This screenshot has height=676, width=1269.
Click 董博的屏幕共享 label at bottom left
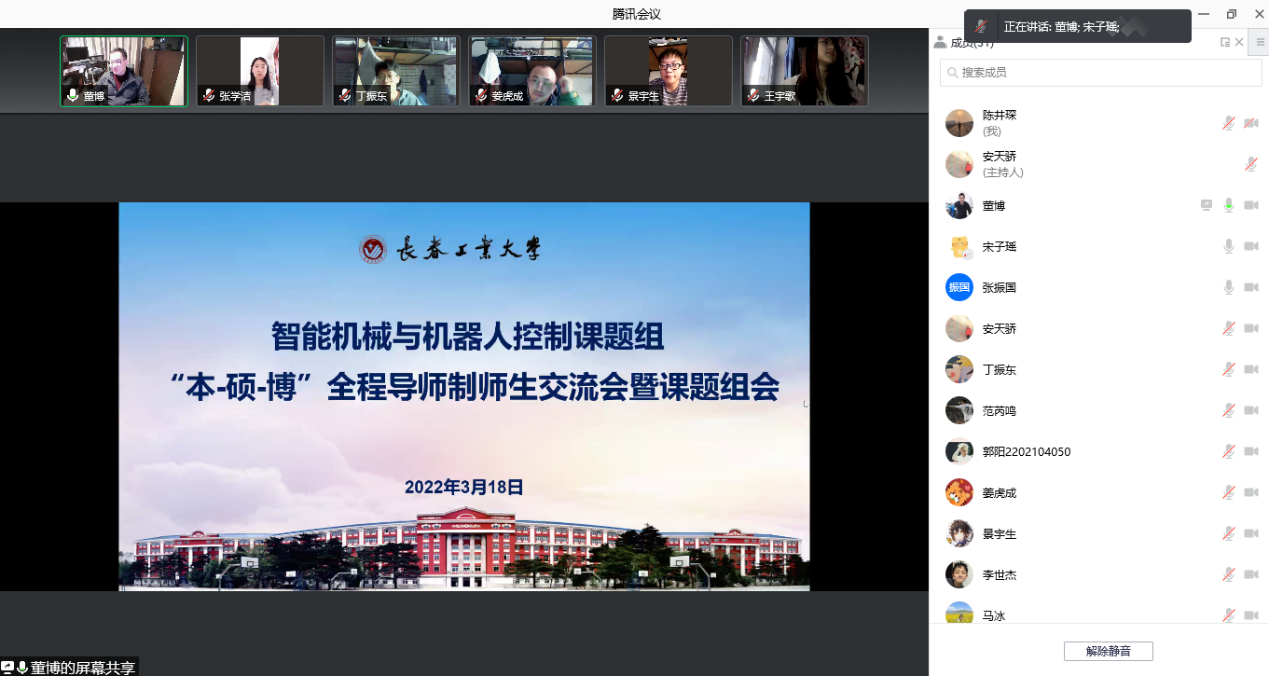pos(82,667)
